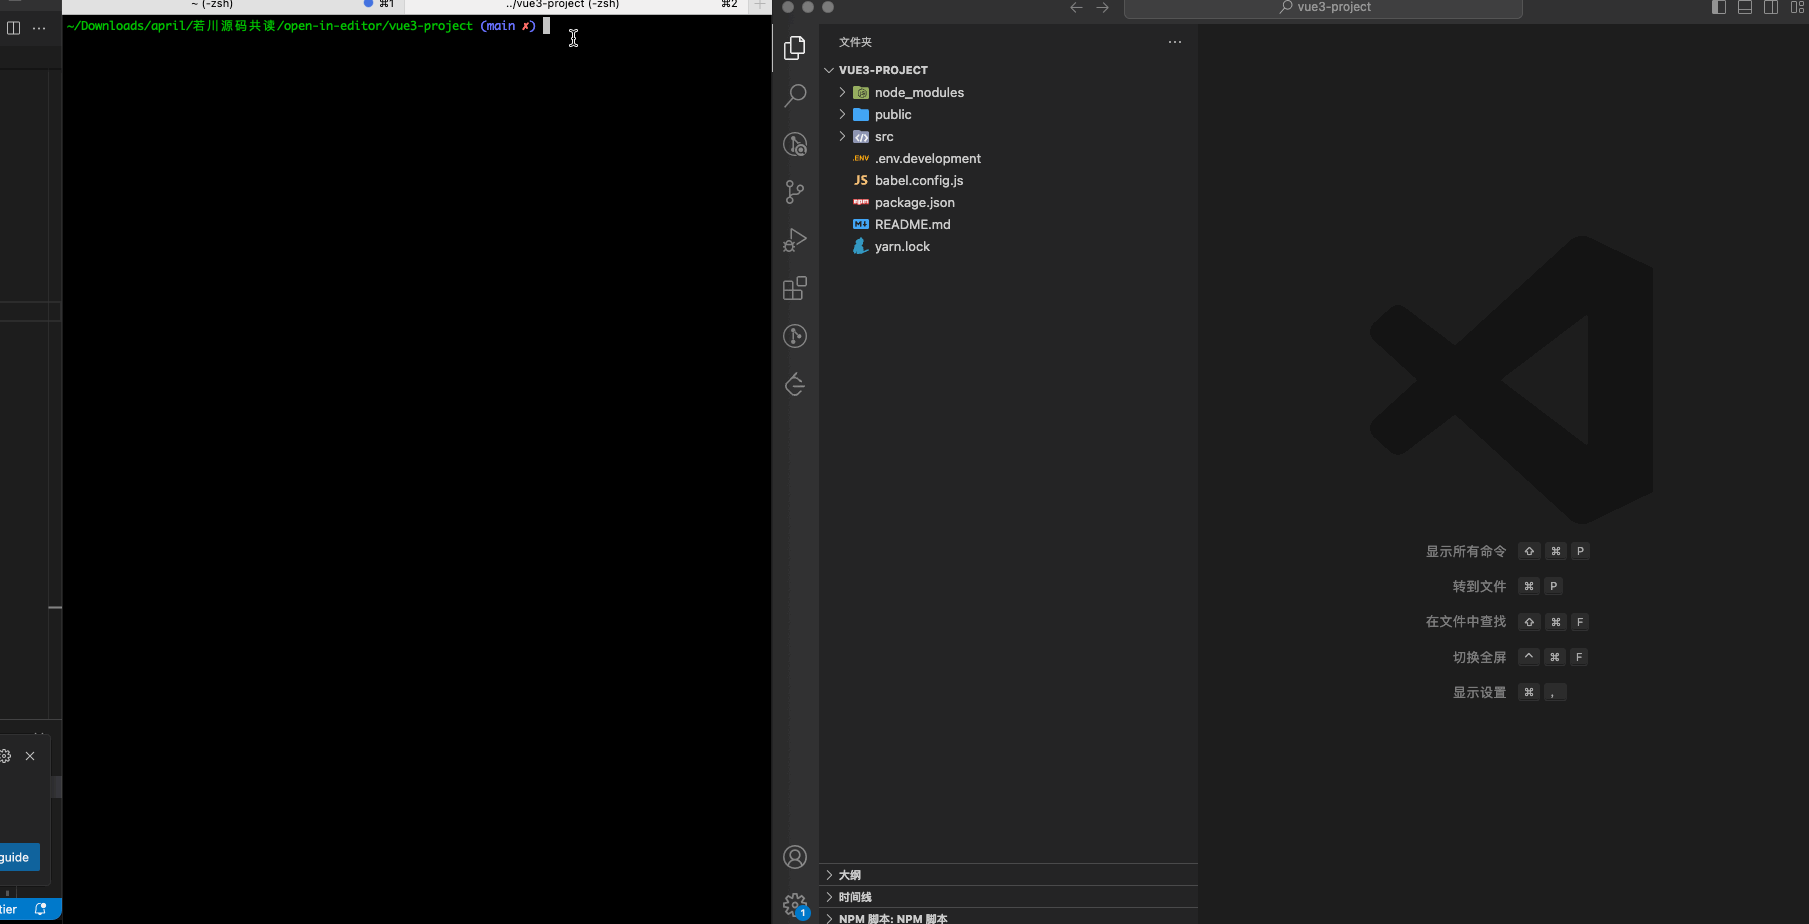Click the 在文件中查找 hint text
The width and height of the screenshot is (1809, 924).
pos(1466,621)
